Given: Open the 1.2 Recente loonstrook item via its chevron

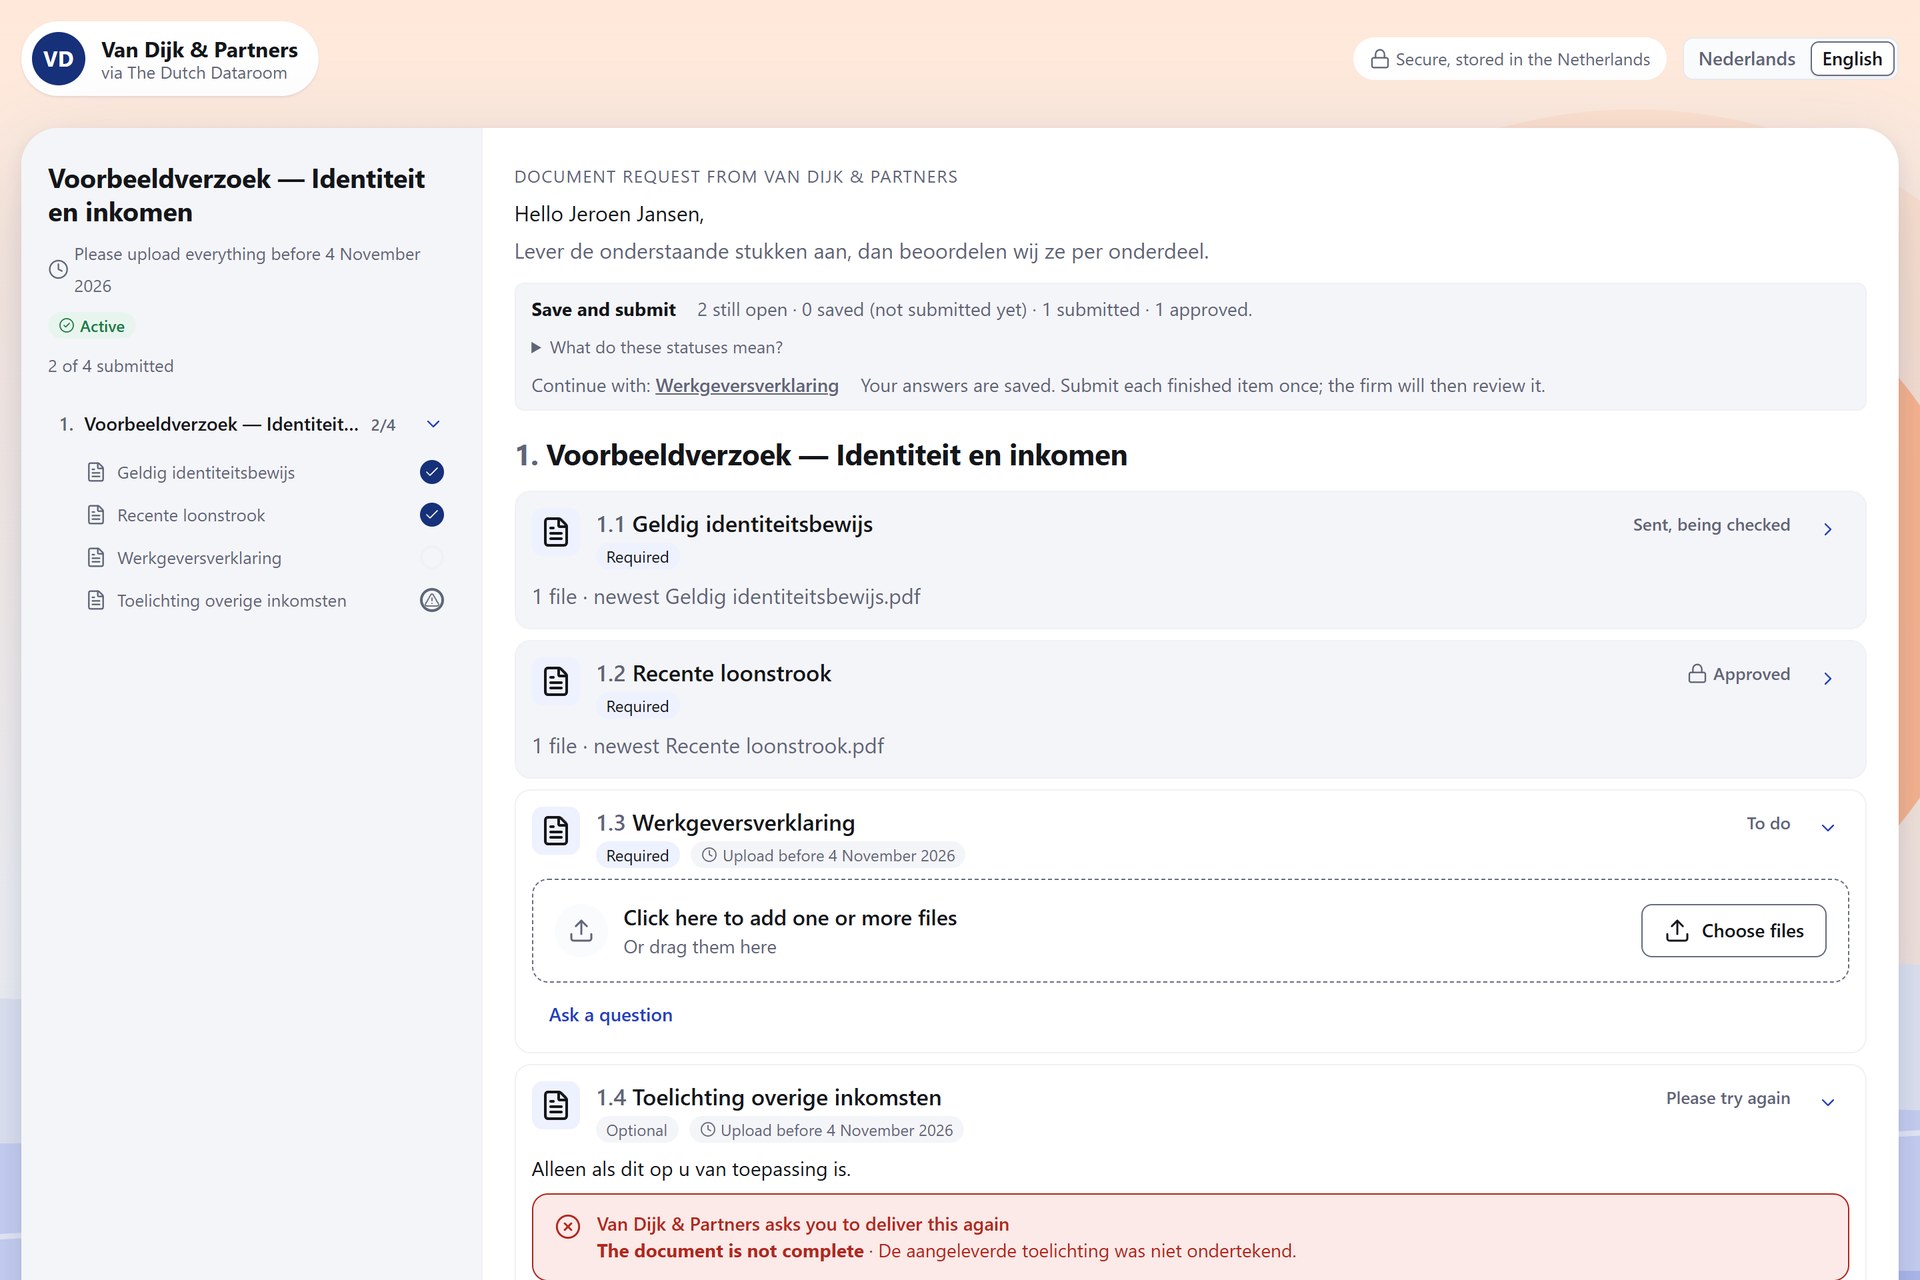Looking at the screenshot, I should [x=1827, y=678].
